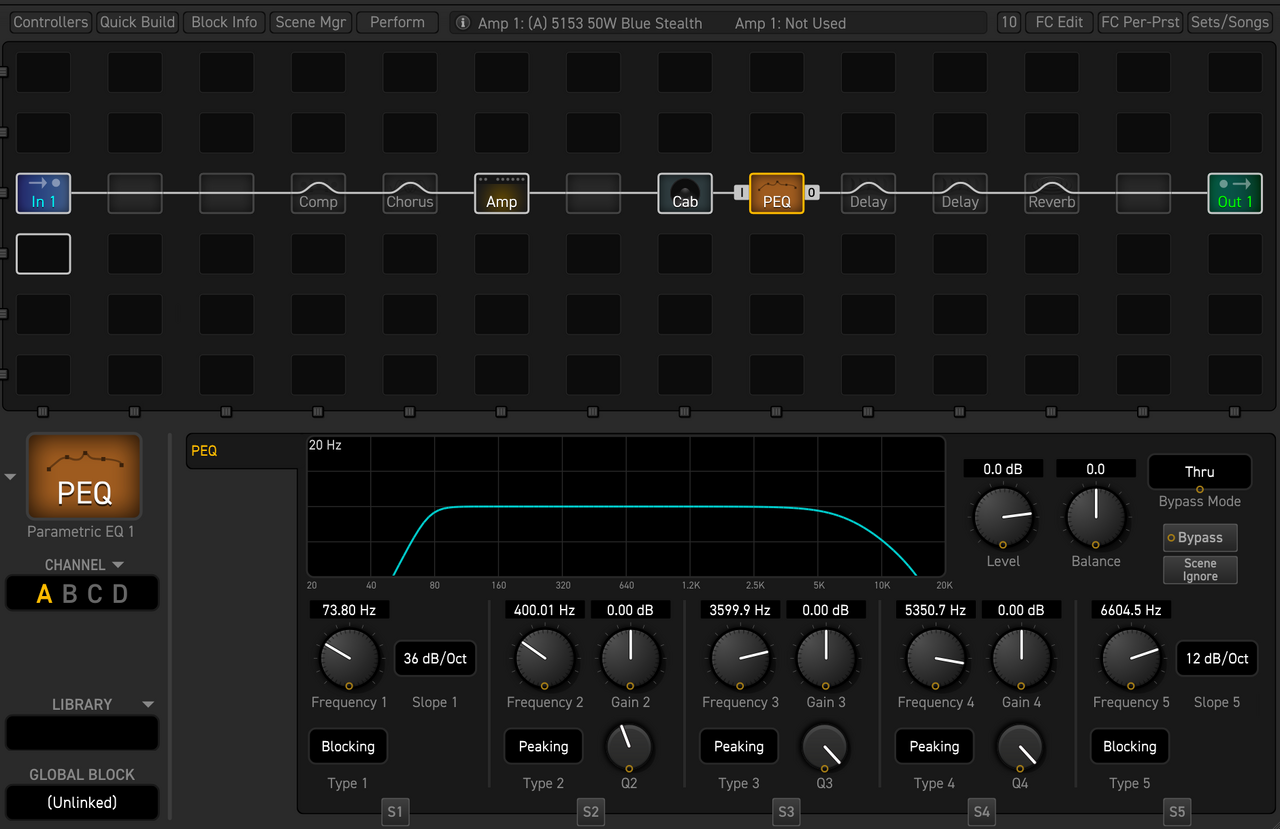Click the PEQ output 0 marker
Screen dimensions: 1280x829
[x=812, y=192]
